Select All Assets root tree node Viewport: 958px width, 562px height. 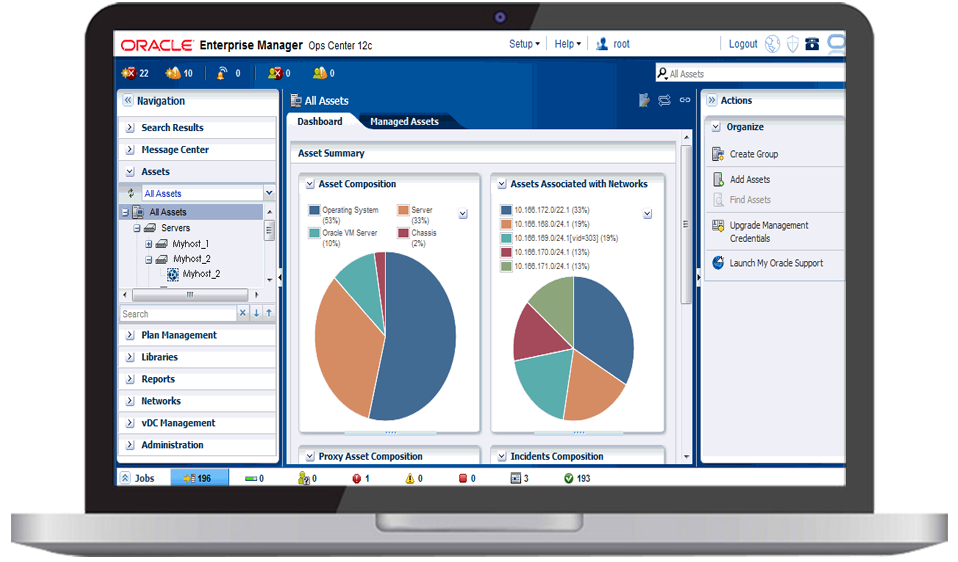click(167, 212)
